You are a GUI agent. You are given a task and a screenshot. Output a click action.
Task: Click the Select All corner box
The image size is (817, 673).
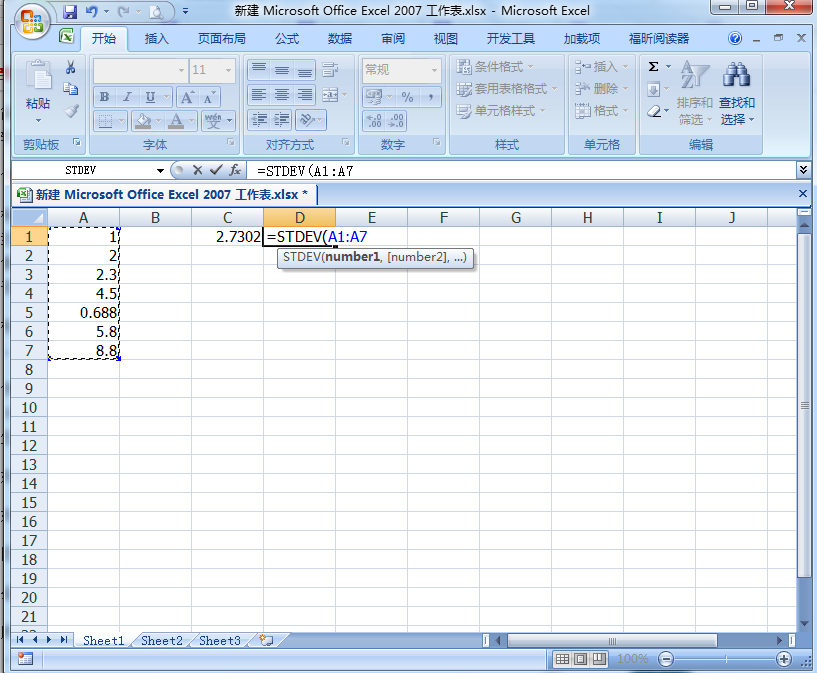(30, 218)
